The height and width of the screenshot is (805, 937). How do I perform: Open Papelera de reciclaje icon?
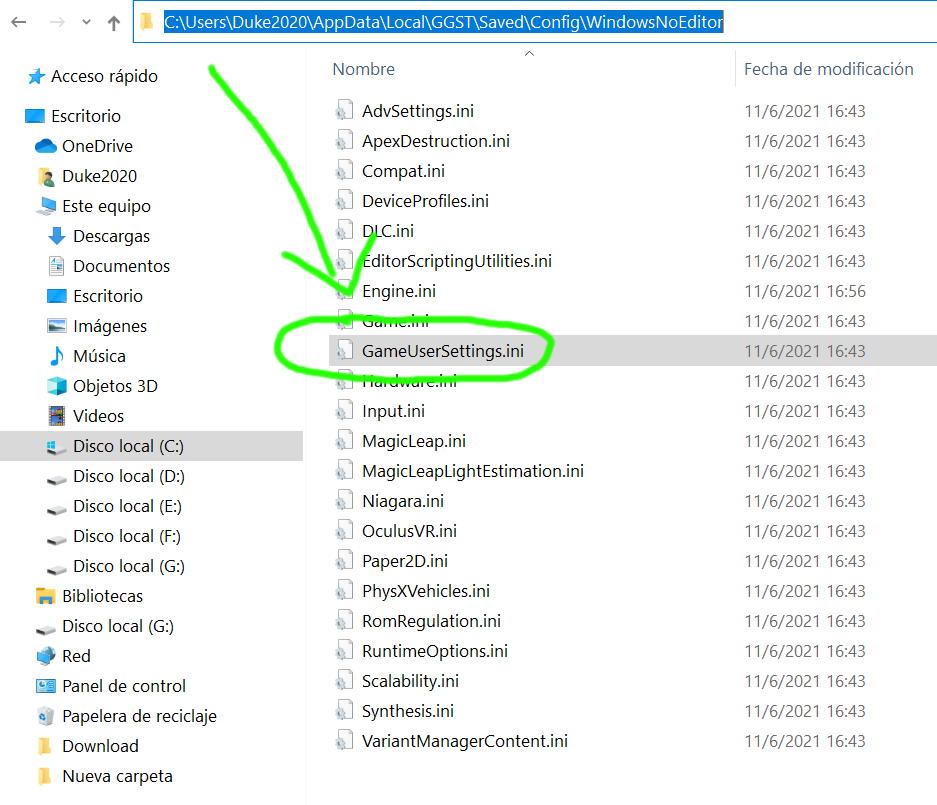click(46, 716)
